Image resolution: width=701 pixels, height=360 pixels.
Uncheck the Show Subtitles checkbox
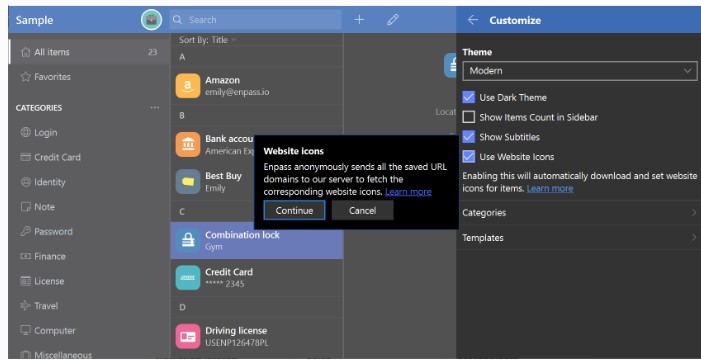pyautogui.click(x=469, y=137)
